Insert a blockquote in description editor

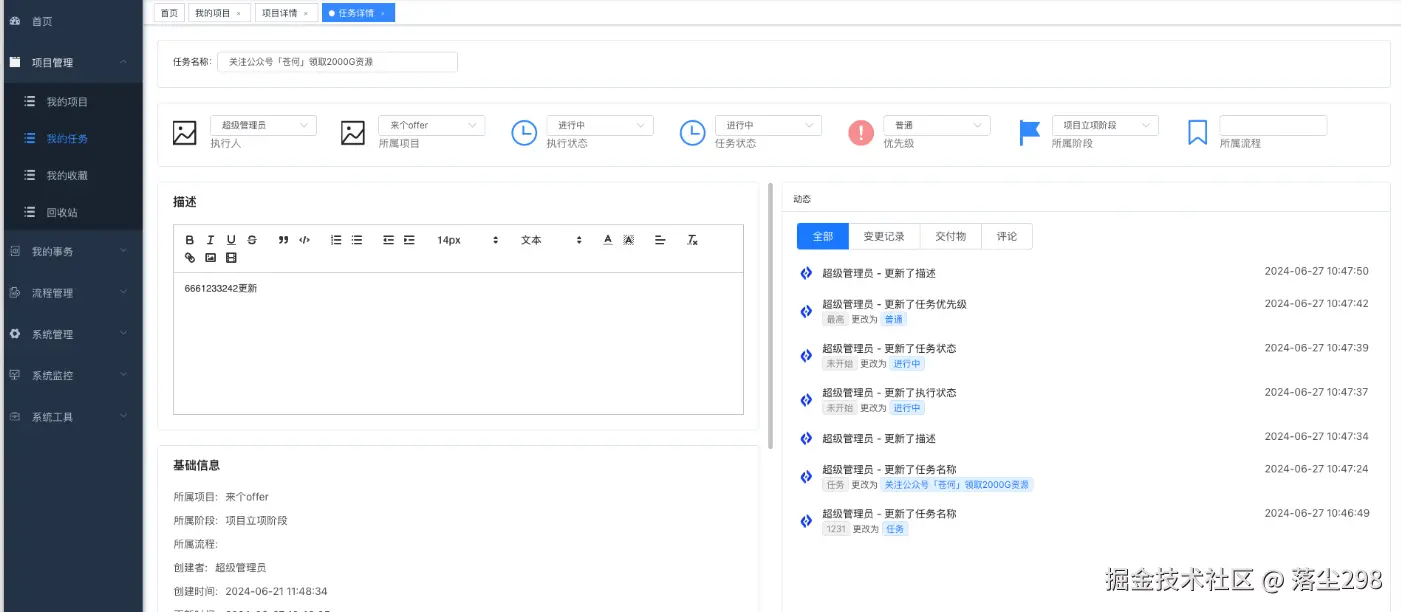(x=284, y=240)
